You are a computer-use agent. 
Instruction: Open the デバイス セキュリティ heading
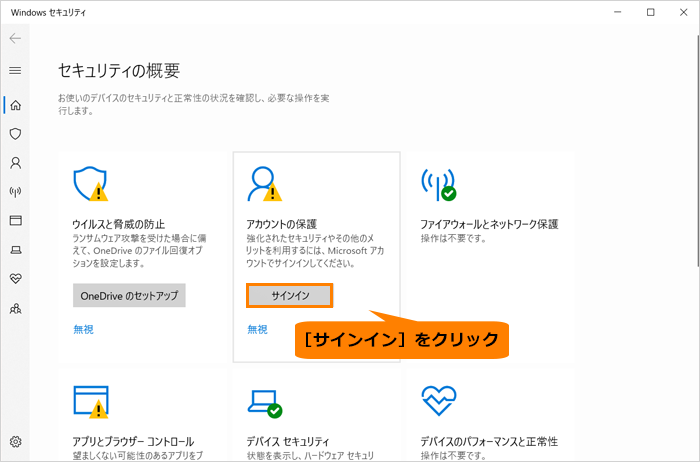pos(288,441)
